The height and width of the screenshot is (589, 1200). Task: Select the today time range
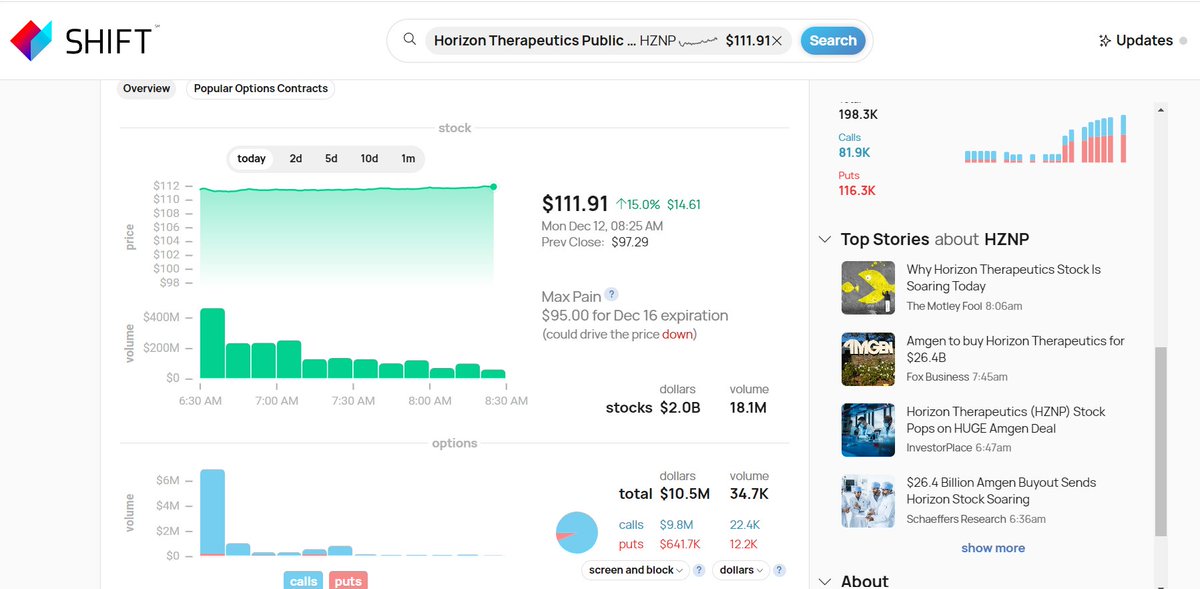(252, 159)
